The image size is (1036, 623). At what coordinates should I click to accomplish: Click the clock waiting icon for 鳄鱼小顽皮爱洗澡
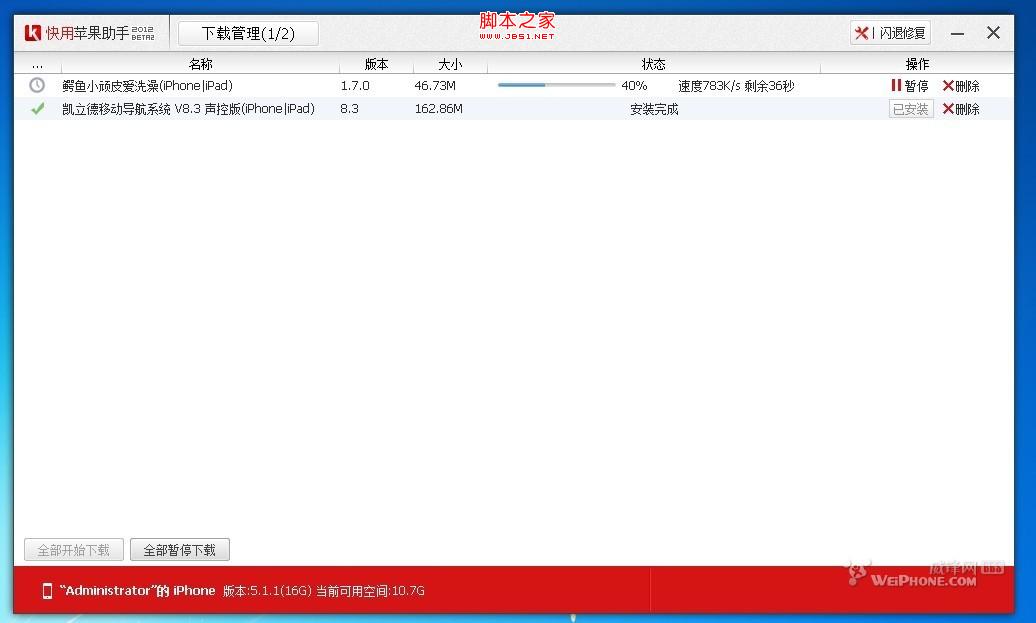37,85
